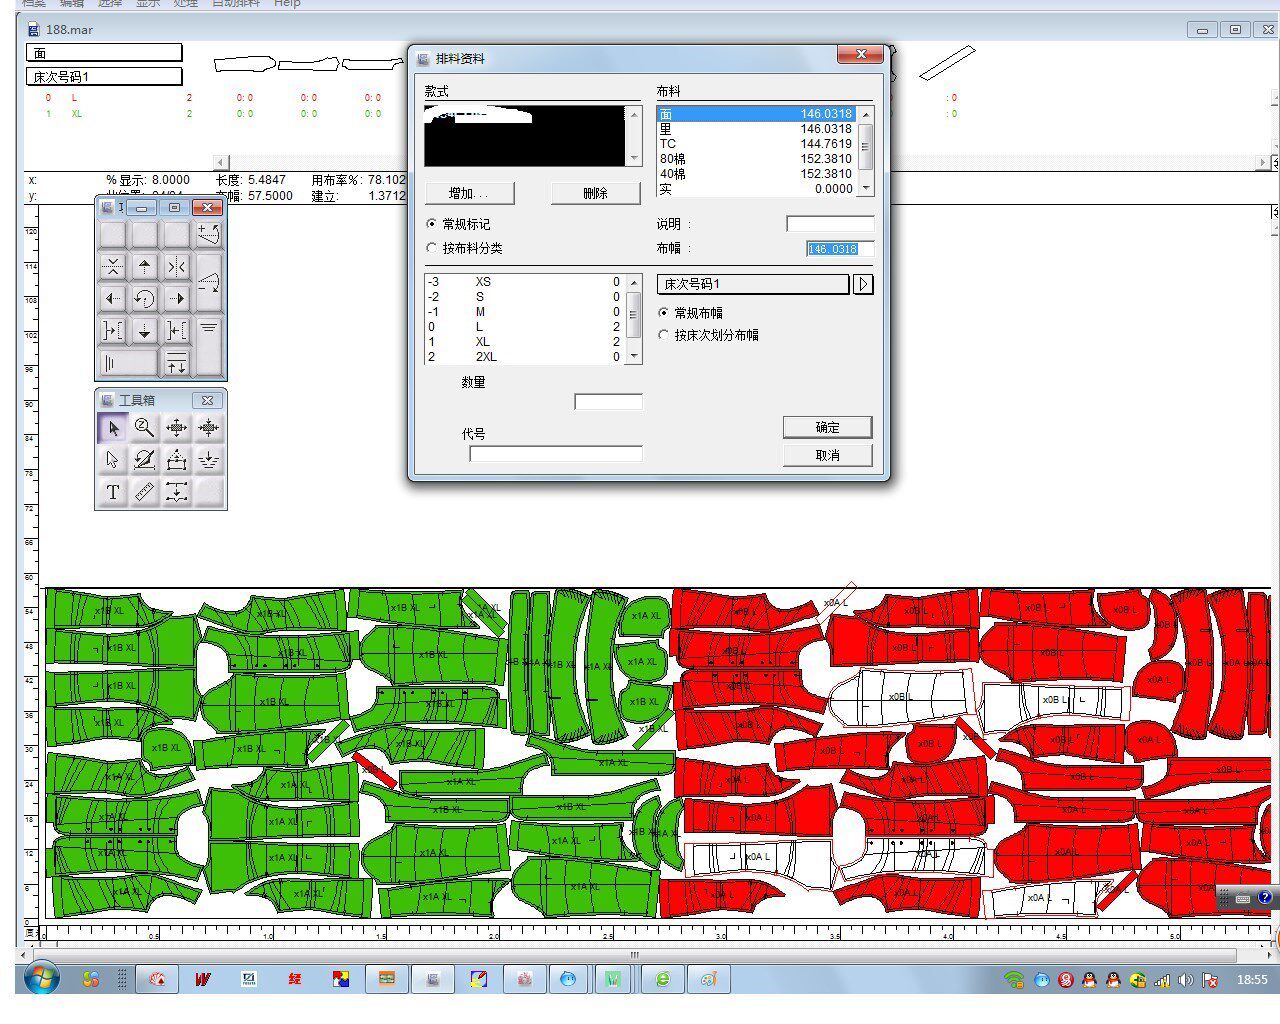Click the plus-angle rotate icon
1280x1024 pixels.
pyautogui.click(x=208, y=235)
